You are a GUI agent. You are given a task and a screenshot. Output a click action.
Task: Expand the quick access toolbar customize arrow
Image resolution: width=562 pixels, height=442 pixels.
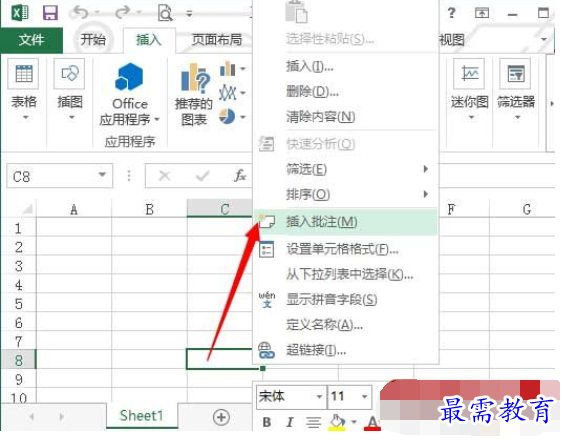click(x=189, y=14)
